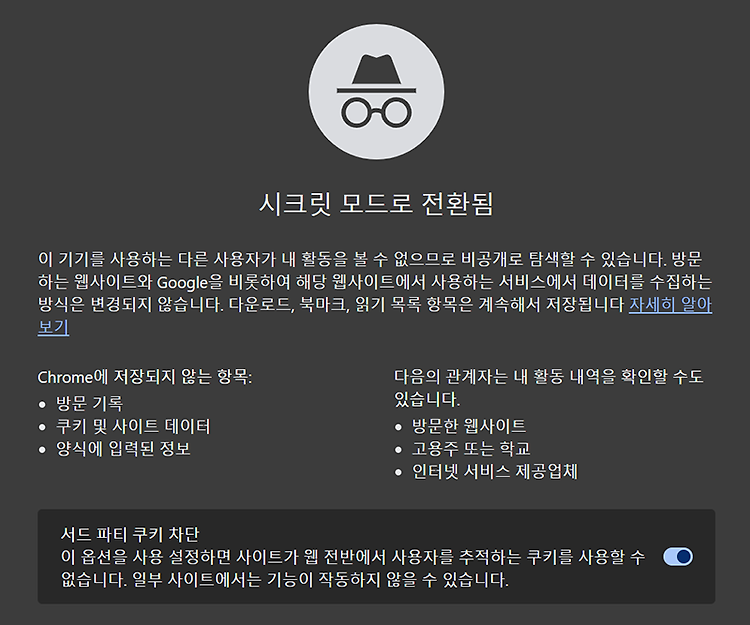
Task: Click the cookie option description starting 이 옵션을
Action: 353,568
